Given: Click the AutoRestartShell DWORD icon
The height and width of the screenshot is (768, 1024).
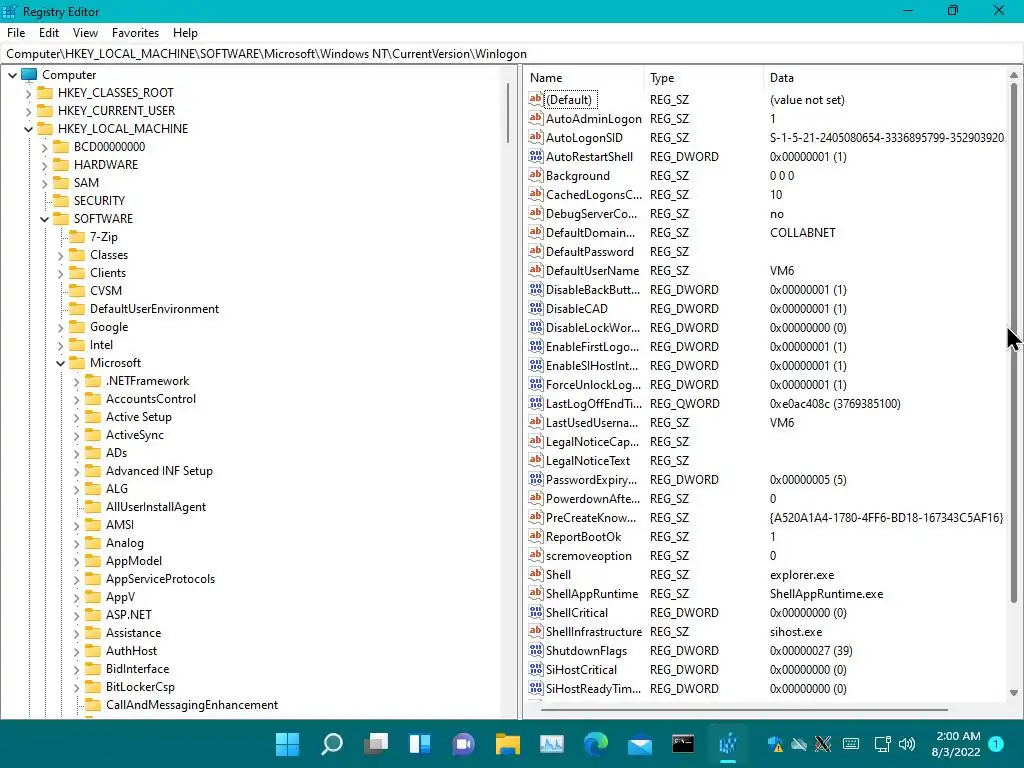Looking at the screenshot, I should (536, 156).
